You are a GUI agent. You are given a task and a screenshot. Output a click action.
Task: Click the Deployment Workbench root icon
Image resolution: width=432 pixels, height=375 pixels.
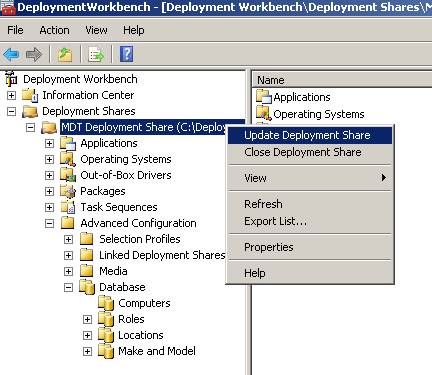pyautogui.click(x=11, y=78)
